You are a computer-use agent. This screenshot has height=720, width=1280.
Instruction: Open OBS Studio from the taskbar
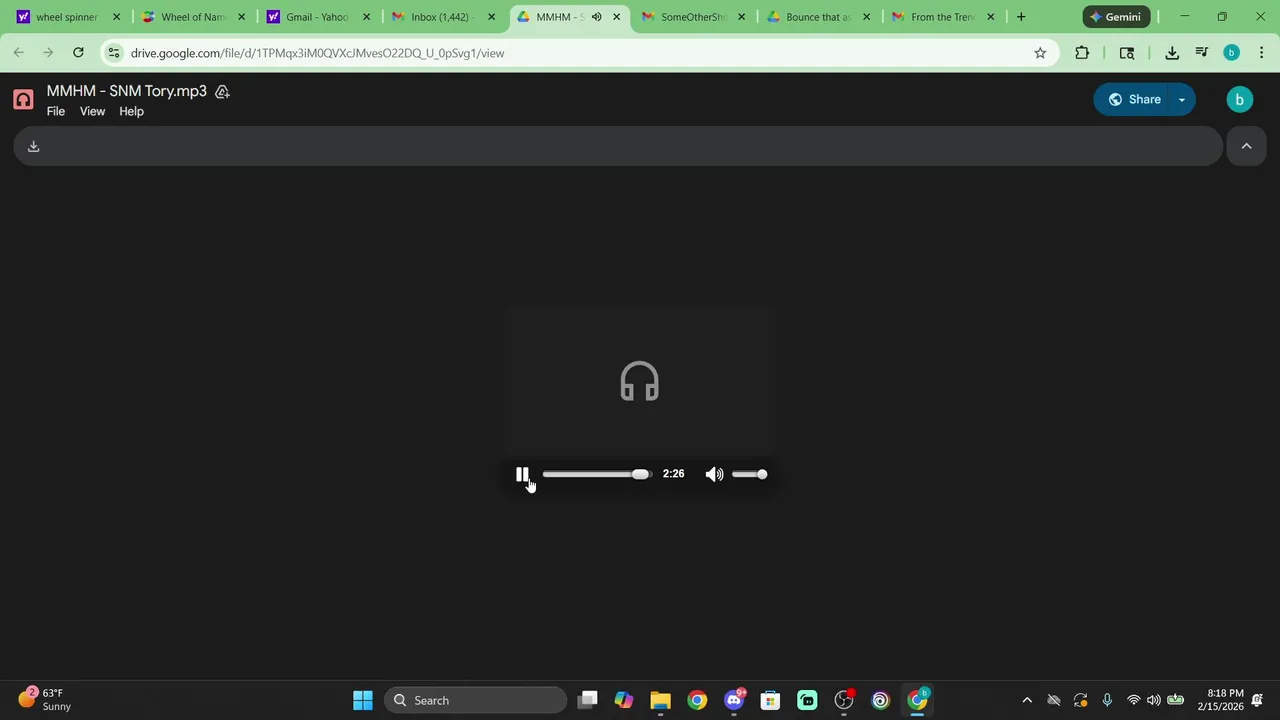point(844,700)
